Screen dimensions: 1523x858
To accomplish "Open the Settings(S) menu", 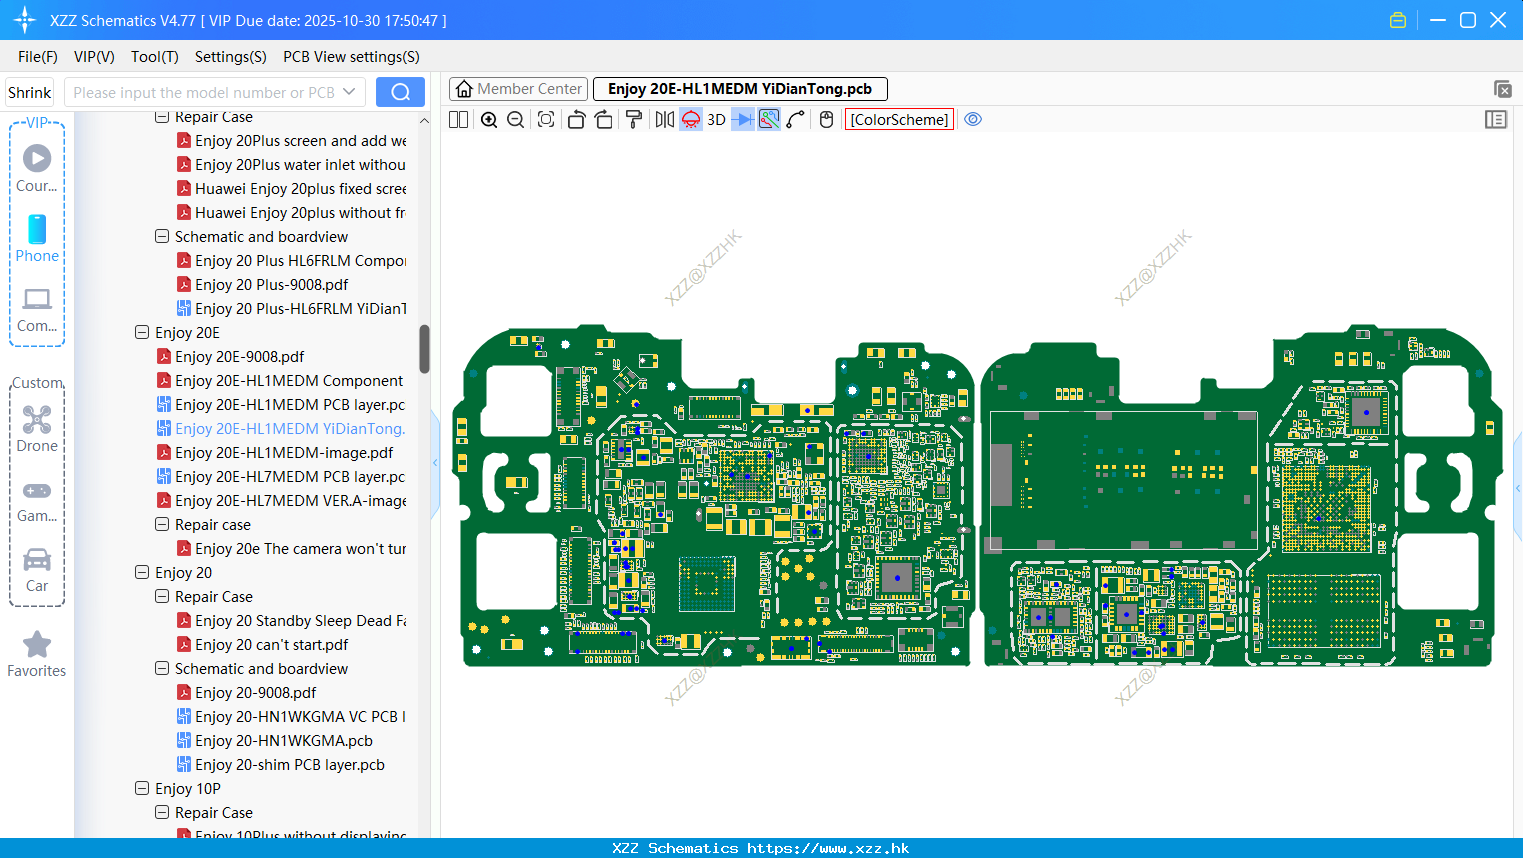I will click(231, 57).
